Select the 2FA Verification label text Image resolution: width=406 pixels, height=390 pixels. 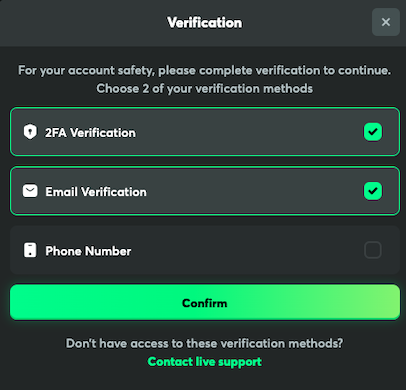[x=90, y=133]
